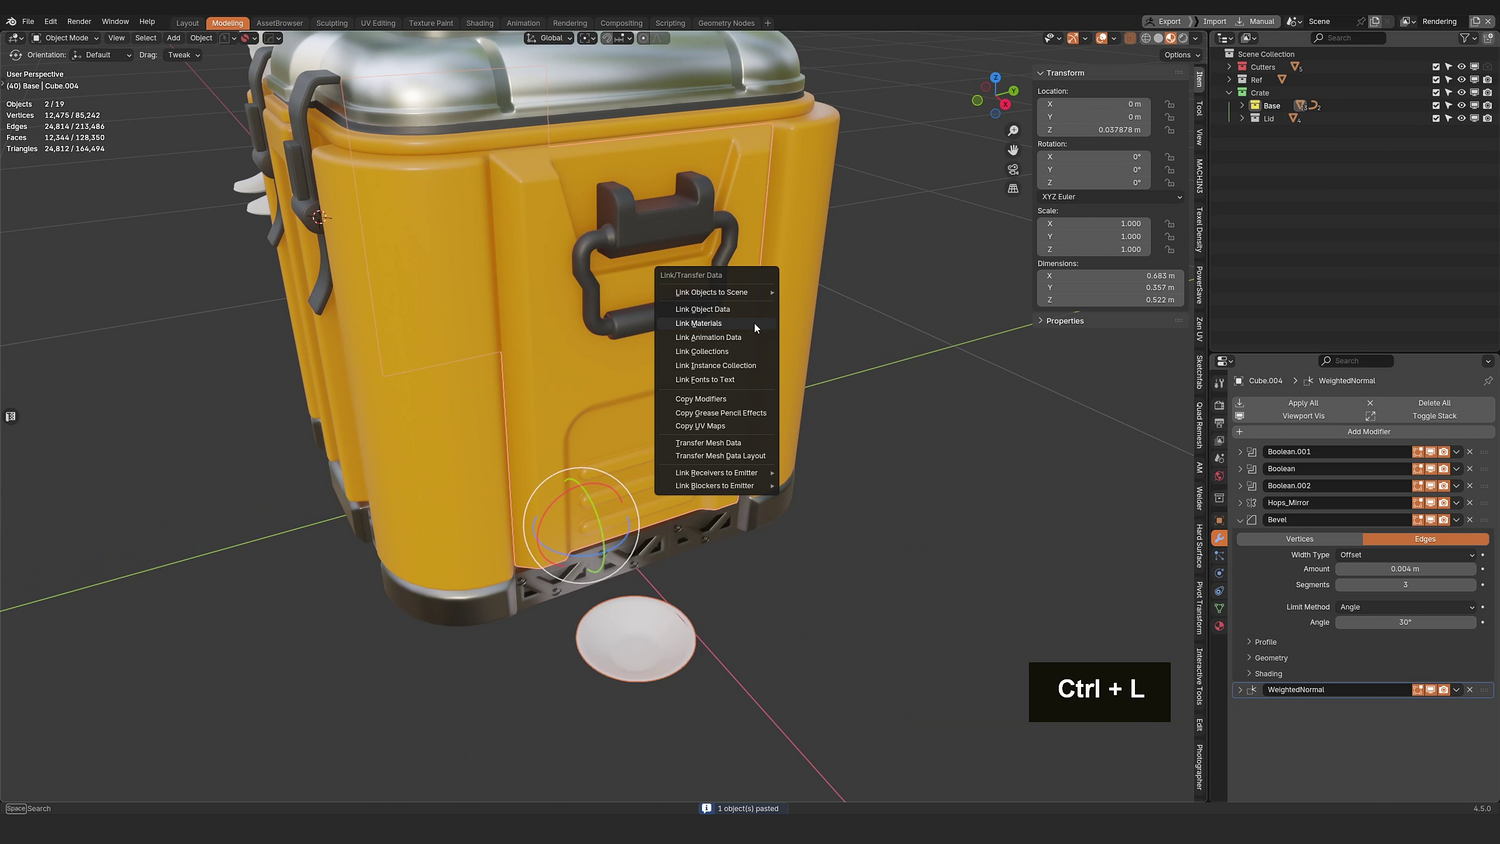Hide the Base collection with eye icon
Viewport: 1500px width, 844px height.
point(1461,105)
